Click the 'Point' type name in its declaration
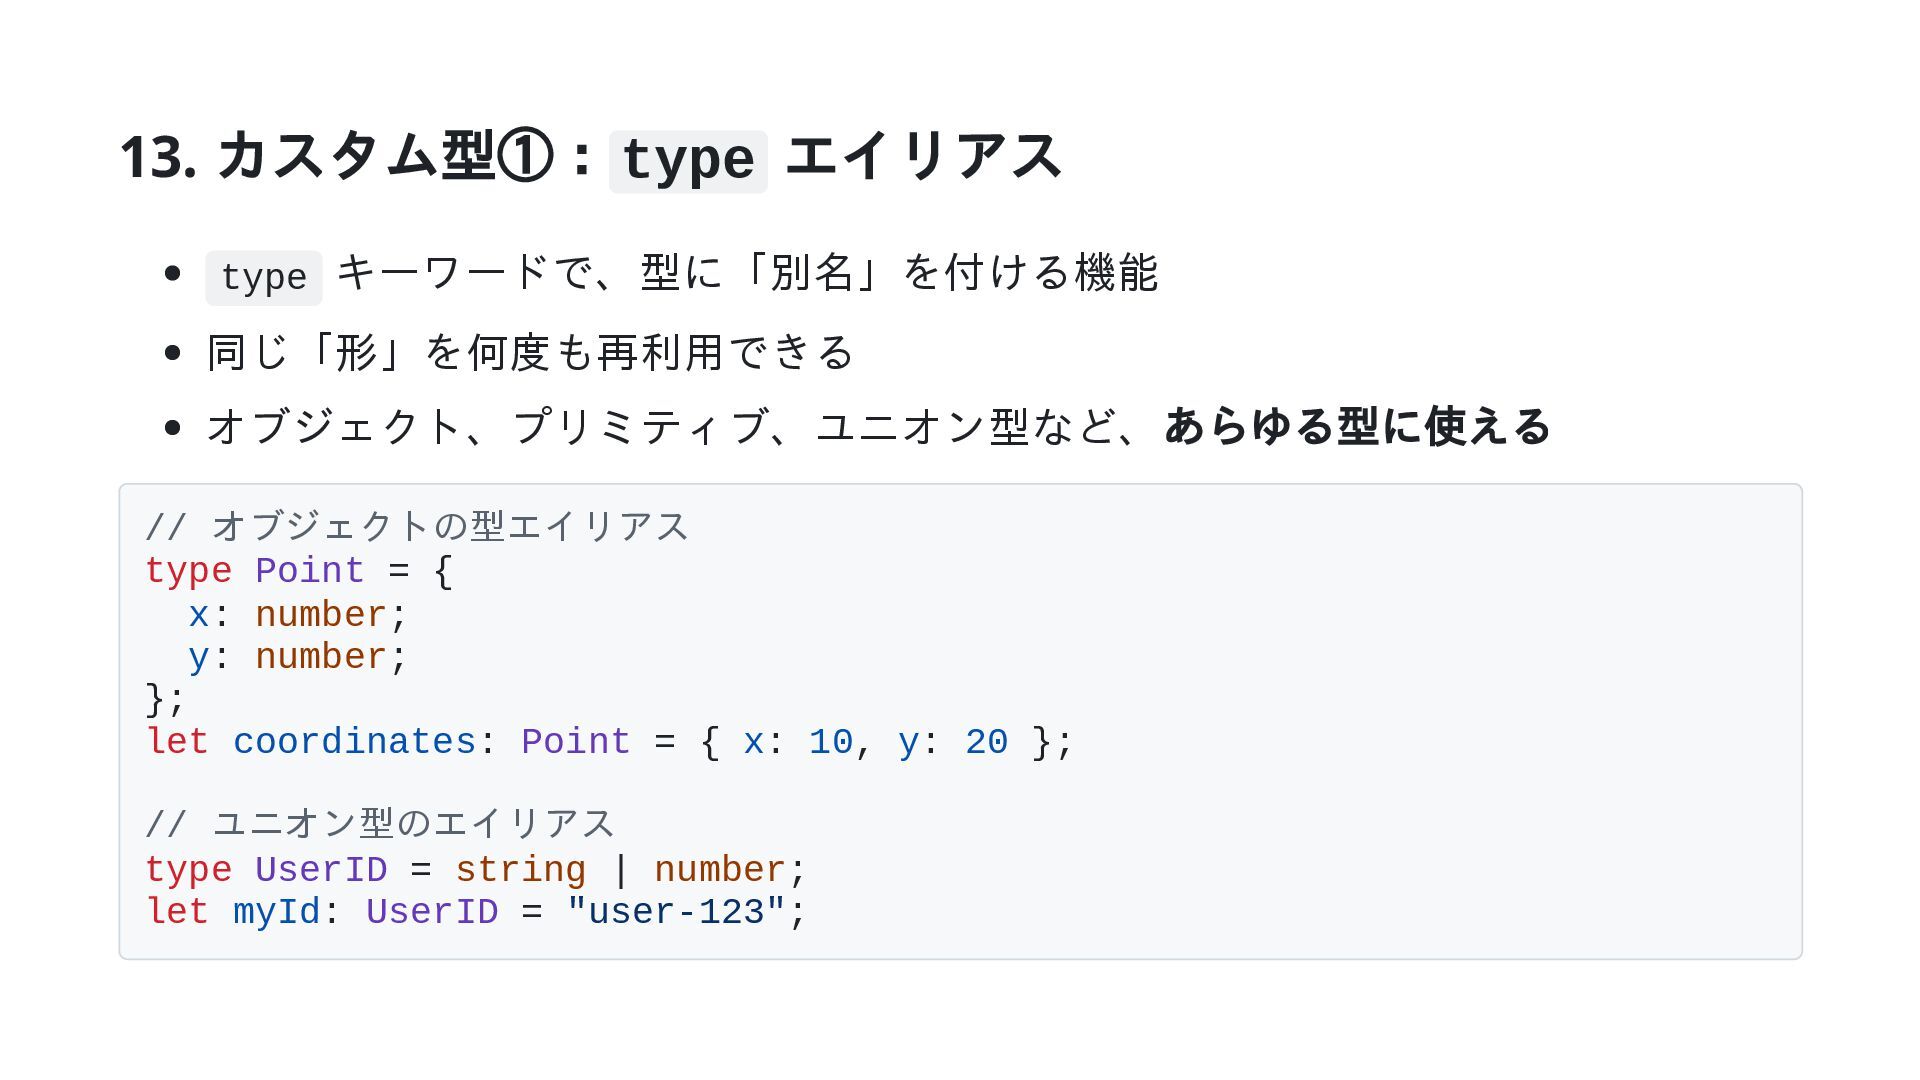 309,571
